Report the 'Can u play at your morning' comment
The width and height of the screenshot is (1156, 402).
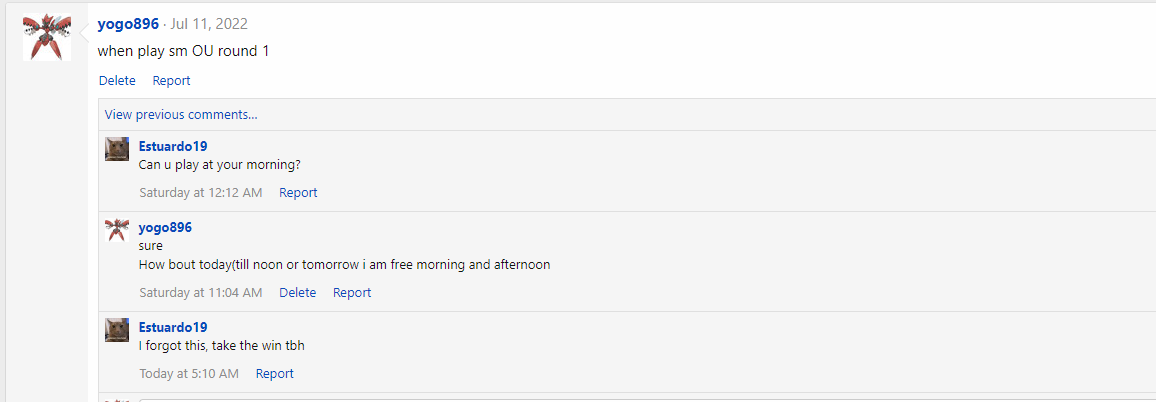[298, 193]
